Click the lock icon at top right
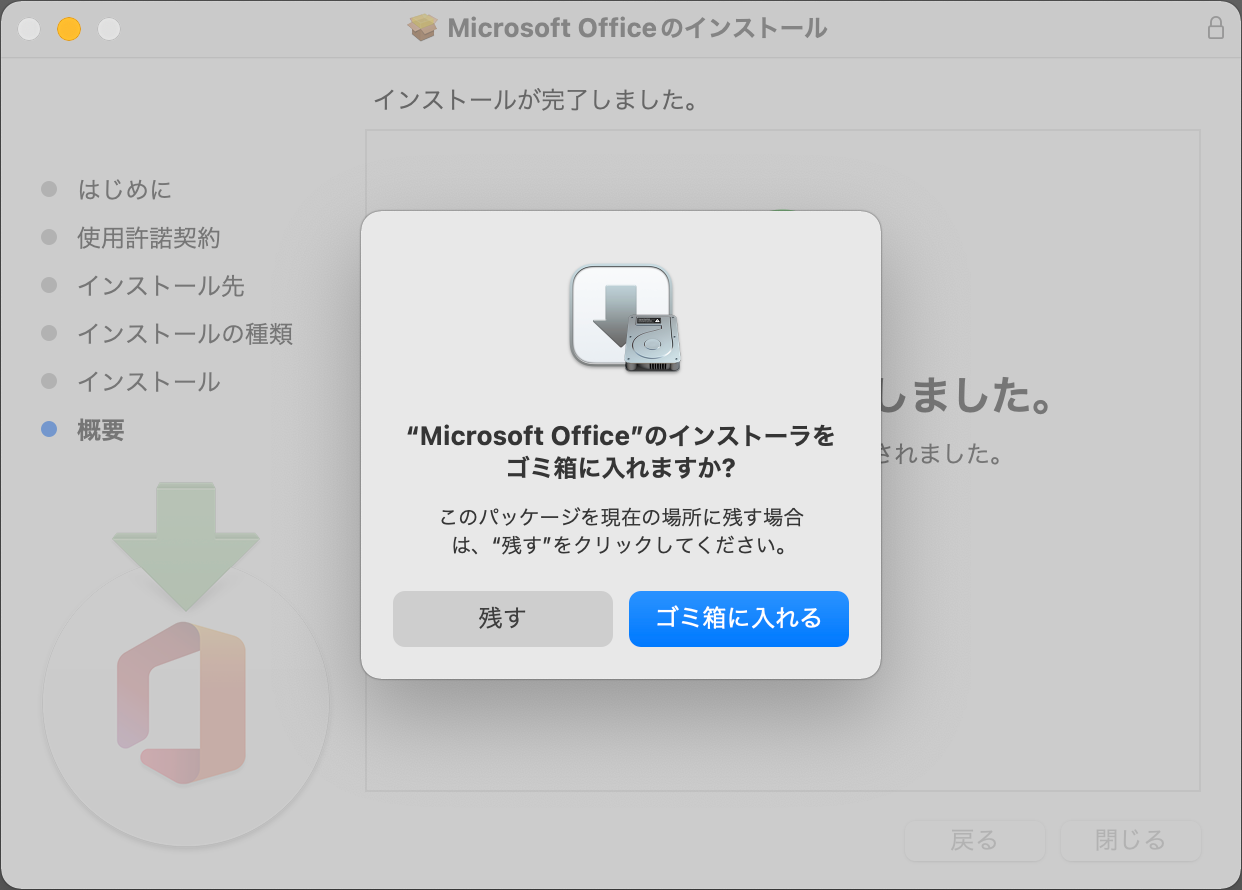Viewport: 1242px width, 890px height. tap(1216, 29)
